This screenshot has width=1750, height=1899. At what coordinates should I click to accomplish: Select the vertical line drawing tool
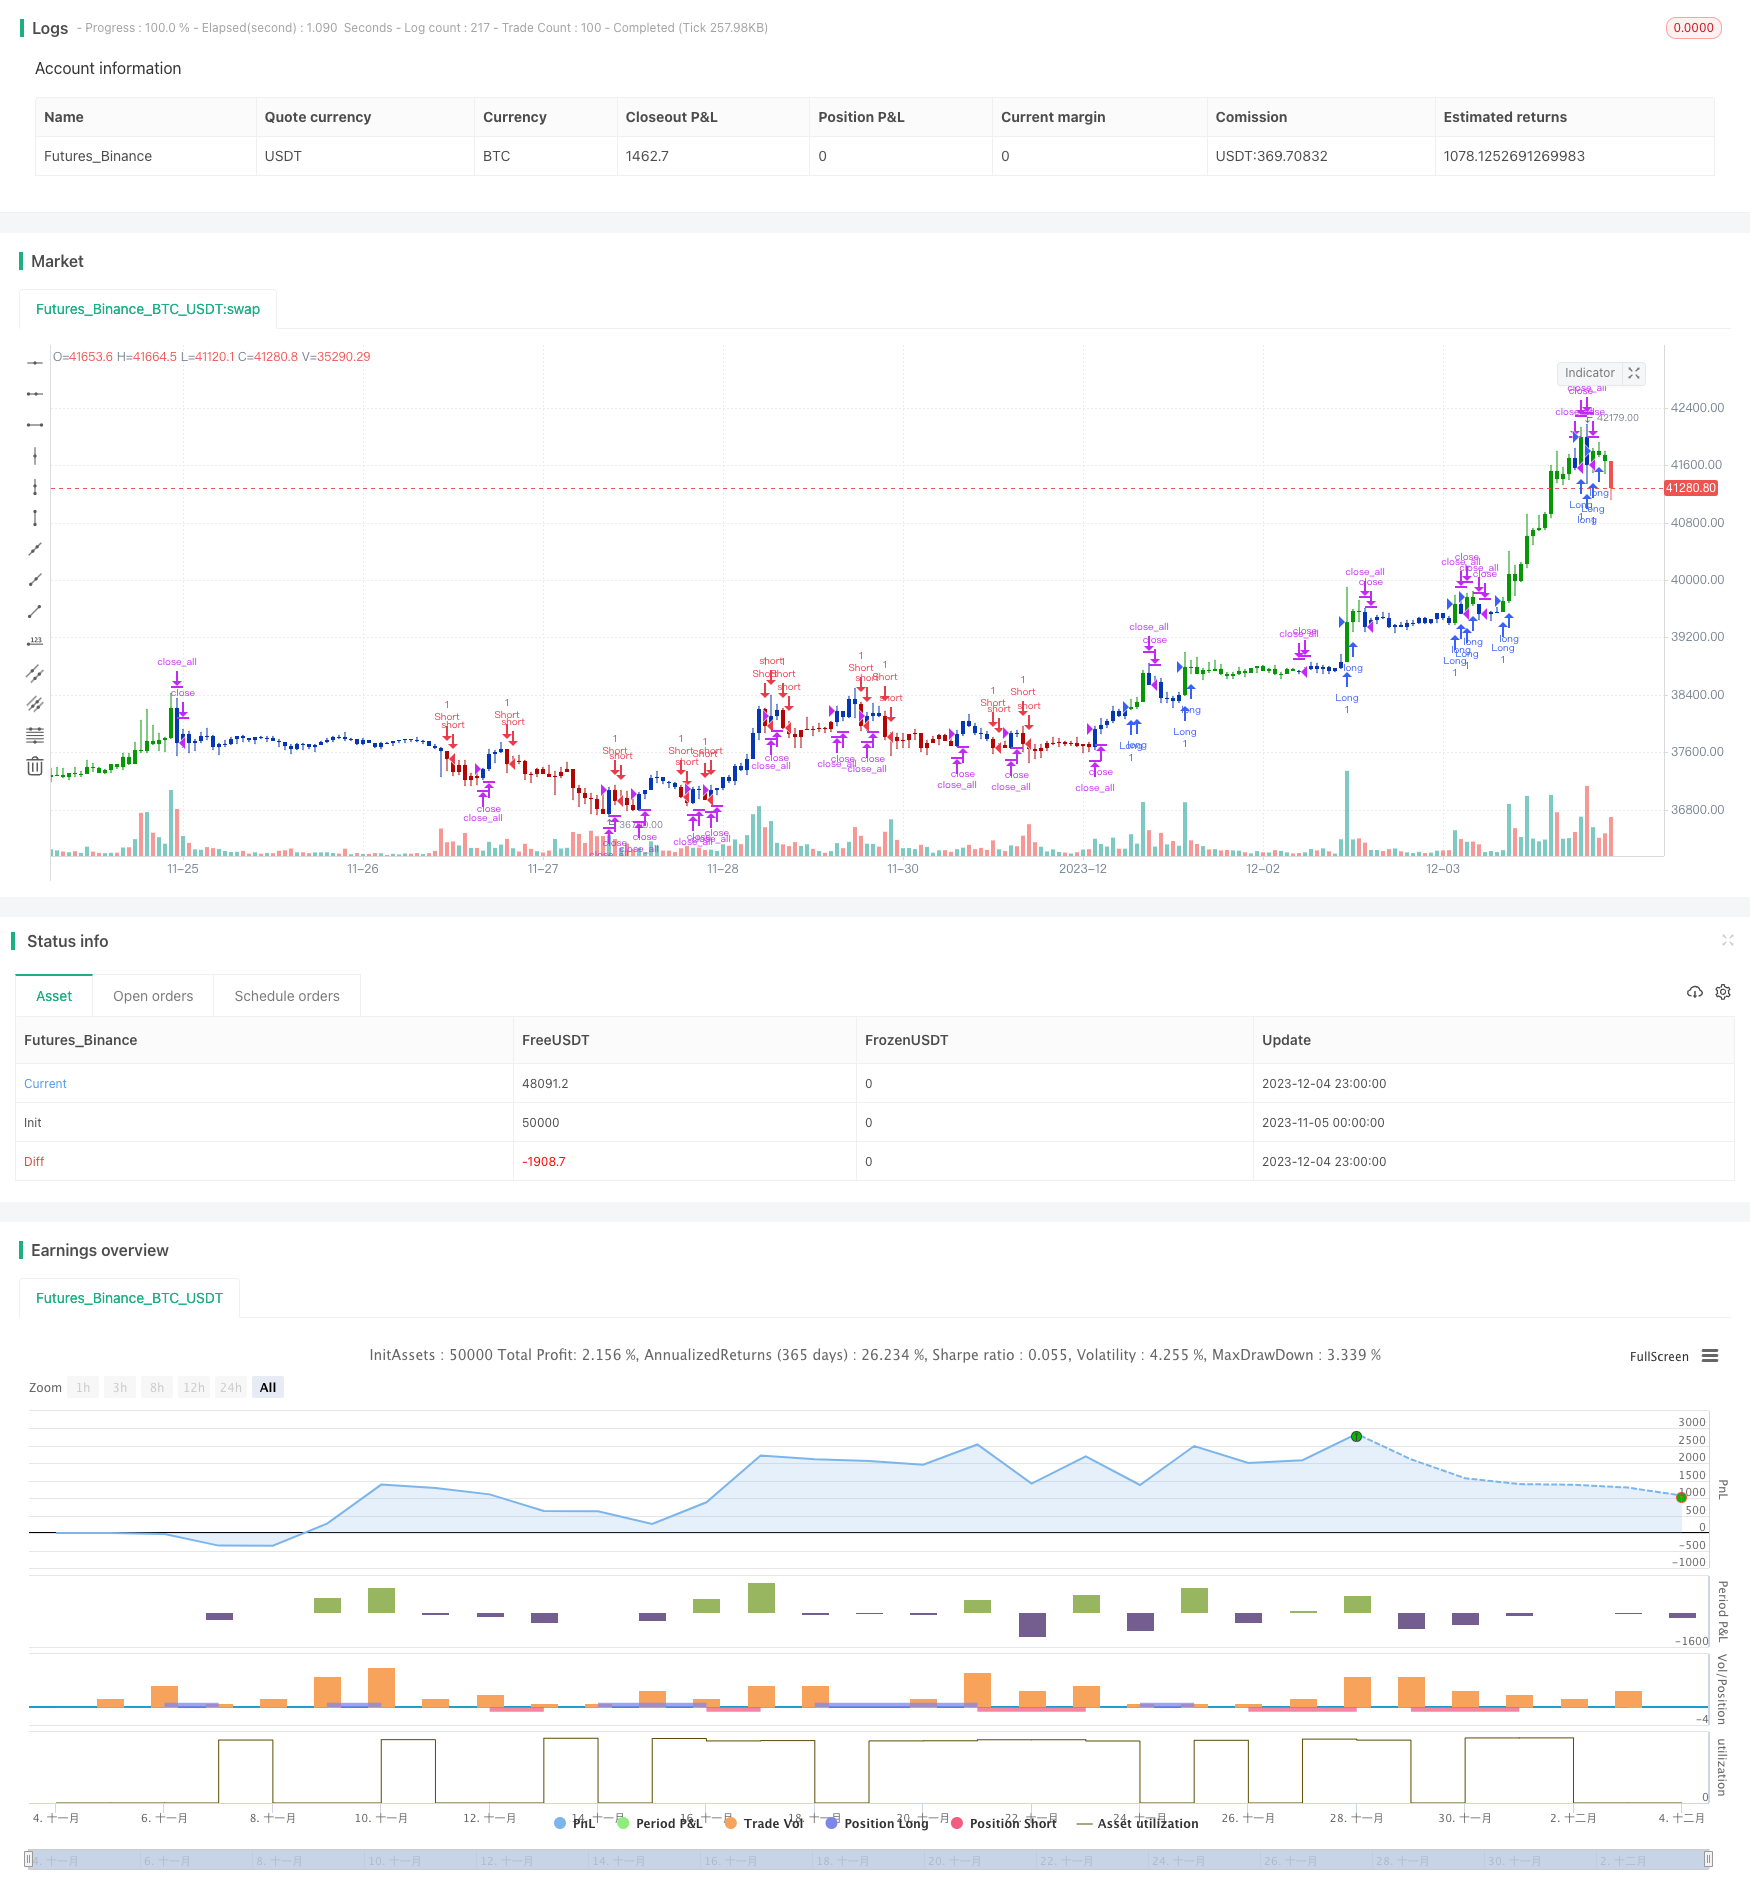click(x=35, y=455)
